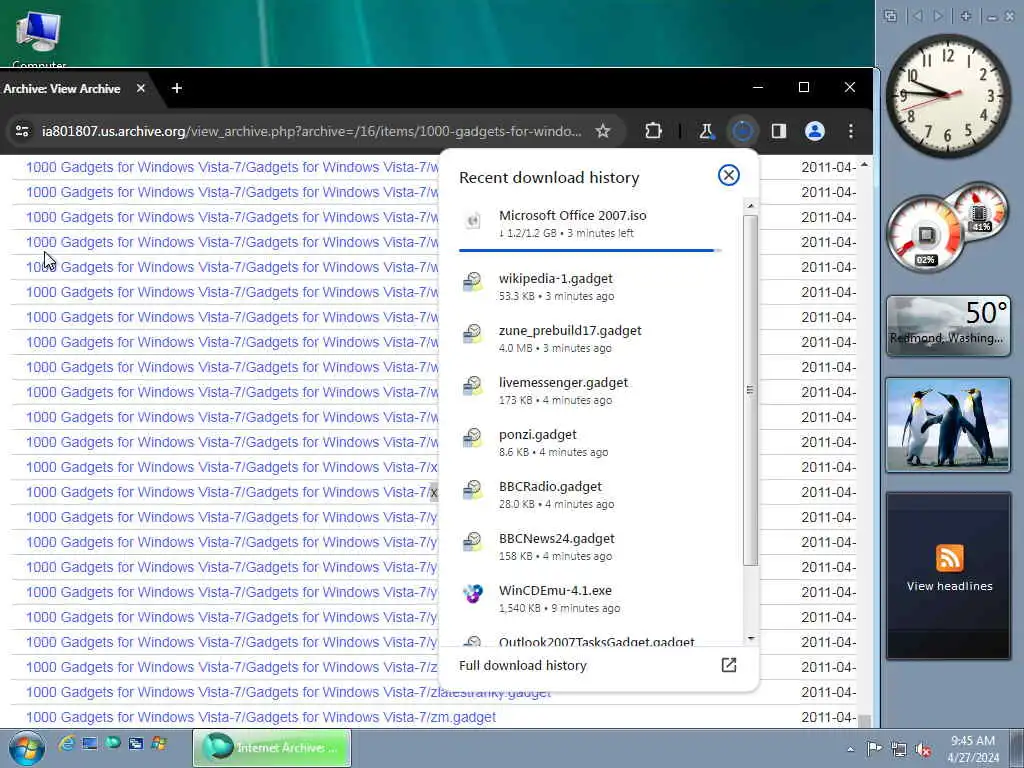Click the CPU meter gadget
The image size is (1024, 768).
tap(947, 226)
